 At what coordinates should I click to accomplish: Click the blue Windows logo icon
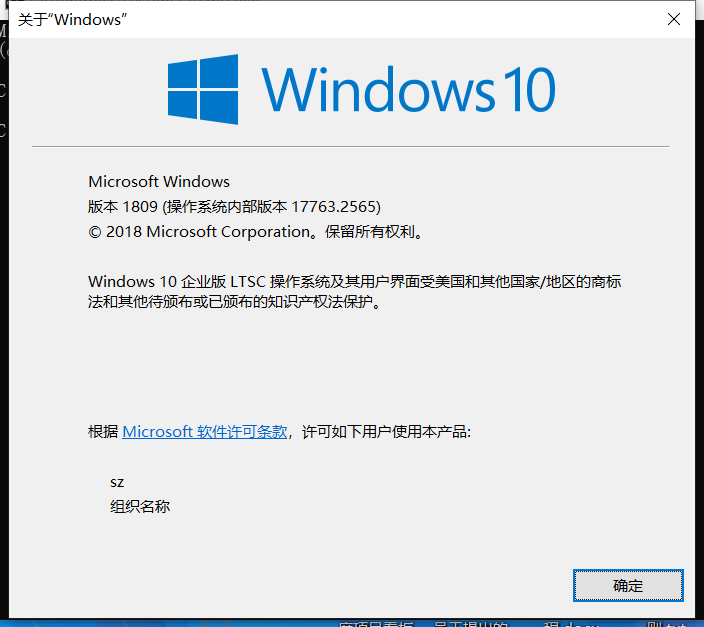pos(203,89)
